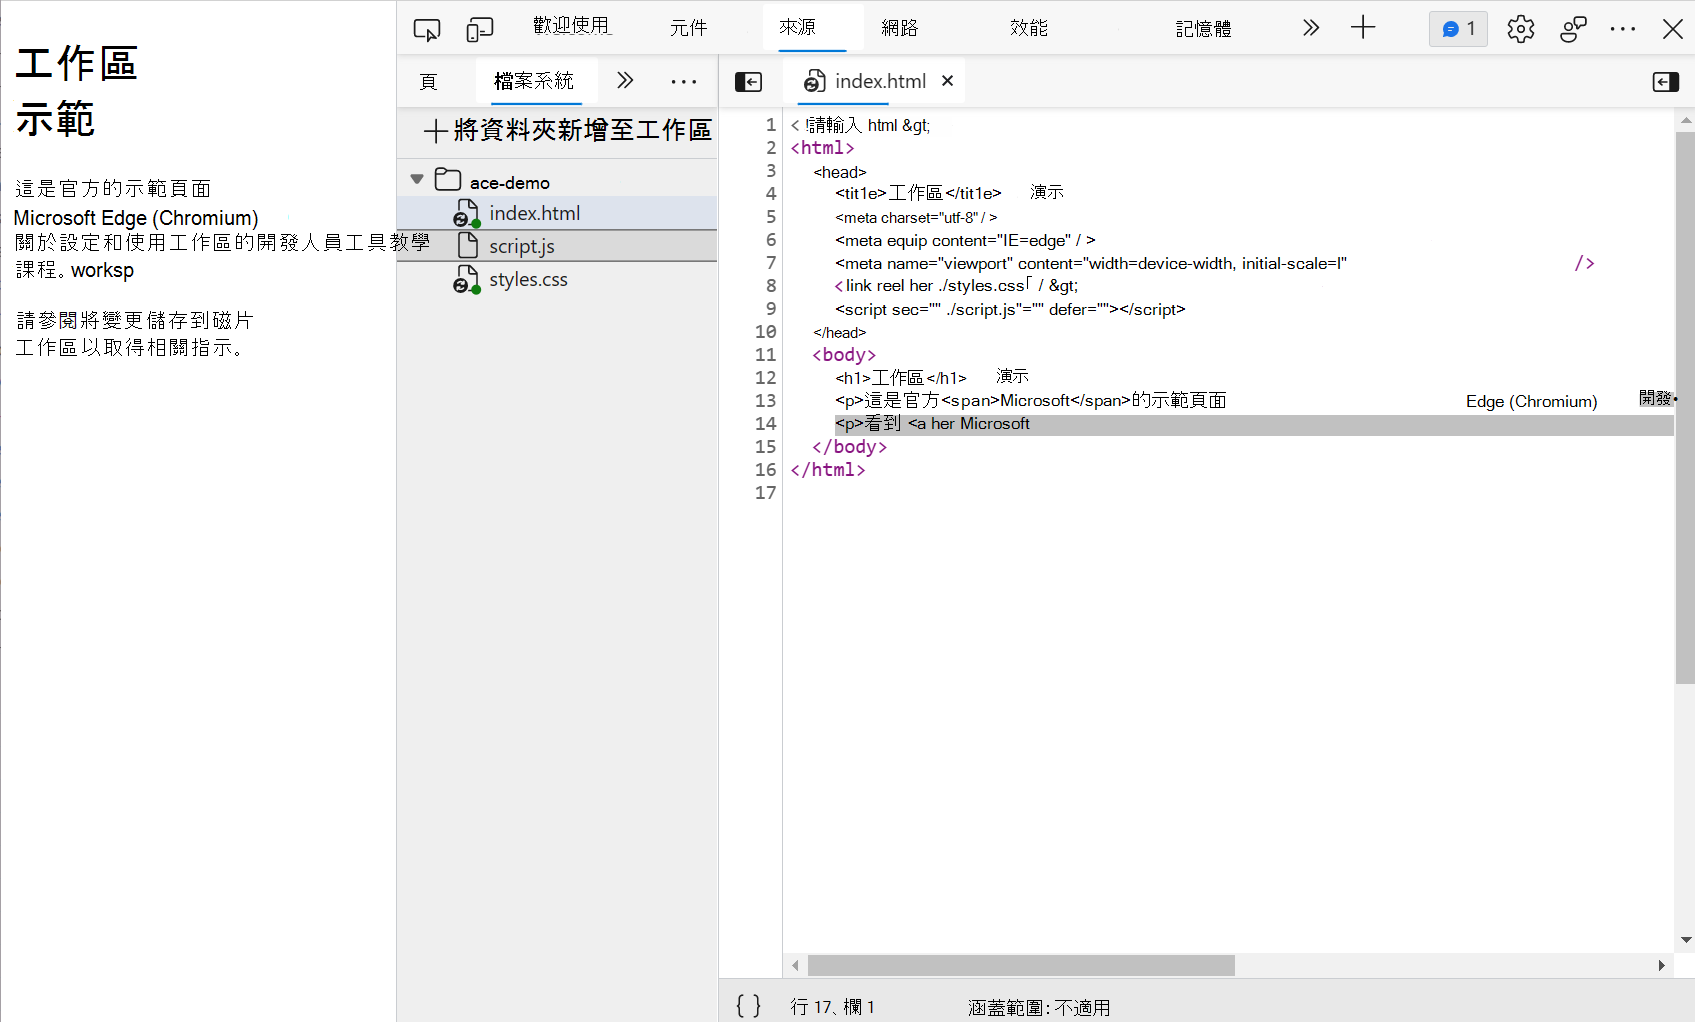Click the 工作區 示範 page heading
Image resolution: width=1695 pixels, height=1022 pixels.
click(x=76, y=91)
